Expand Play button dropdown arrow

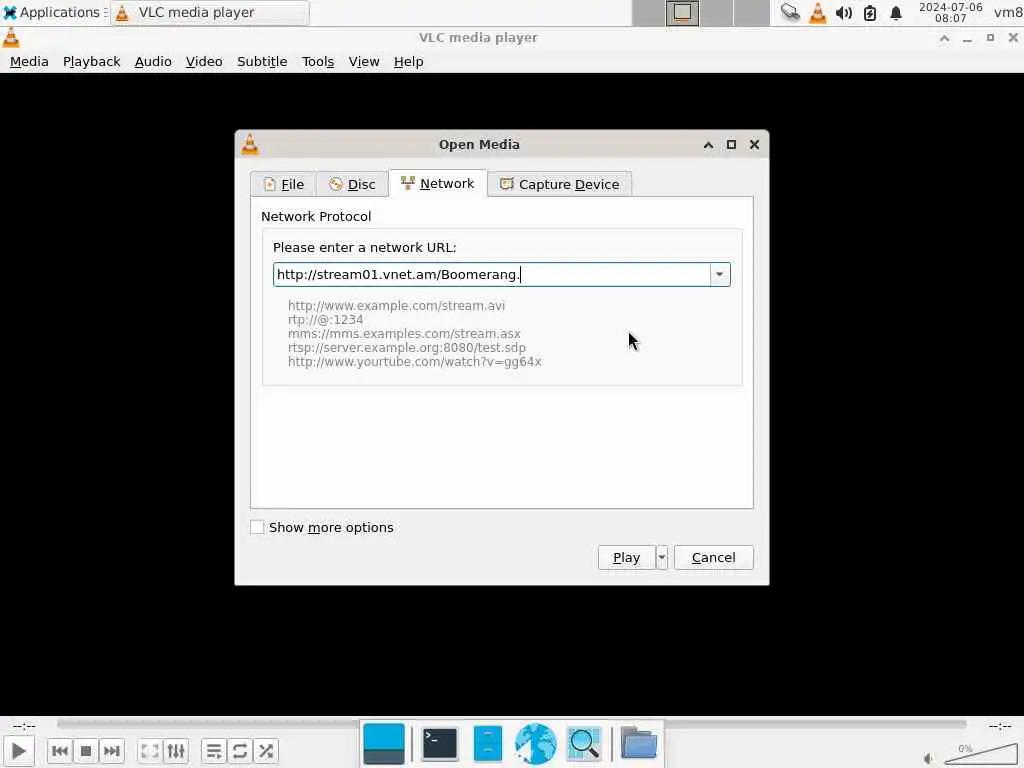pyautogui.click(x=662, y=558)
